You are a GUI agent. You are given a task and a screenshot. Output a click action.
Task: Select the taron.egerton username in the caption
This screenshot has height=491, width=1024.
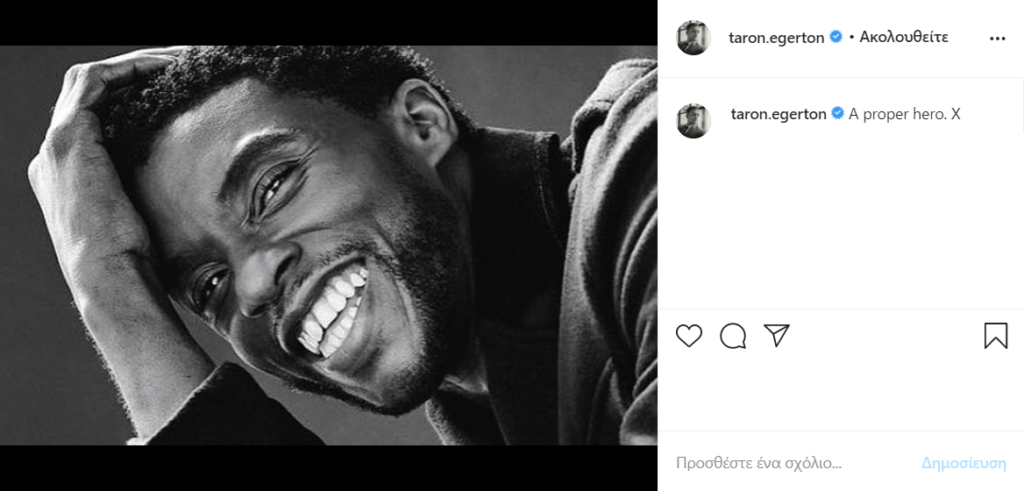click(778, 114)
